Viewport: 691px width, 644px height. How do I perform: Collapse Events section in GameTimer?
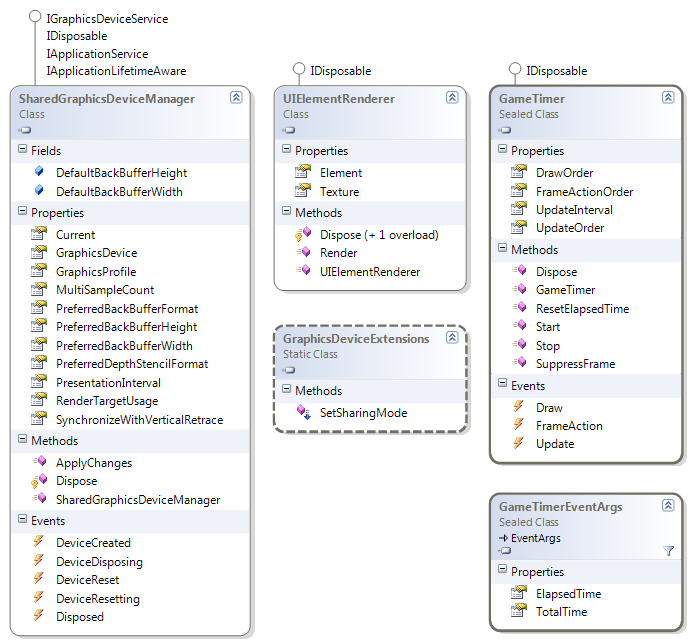[x=502, y=383]
